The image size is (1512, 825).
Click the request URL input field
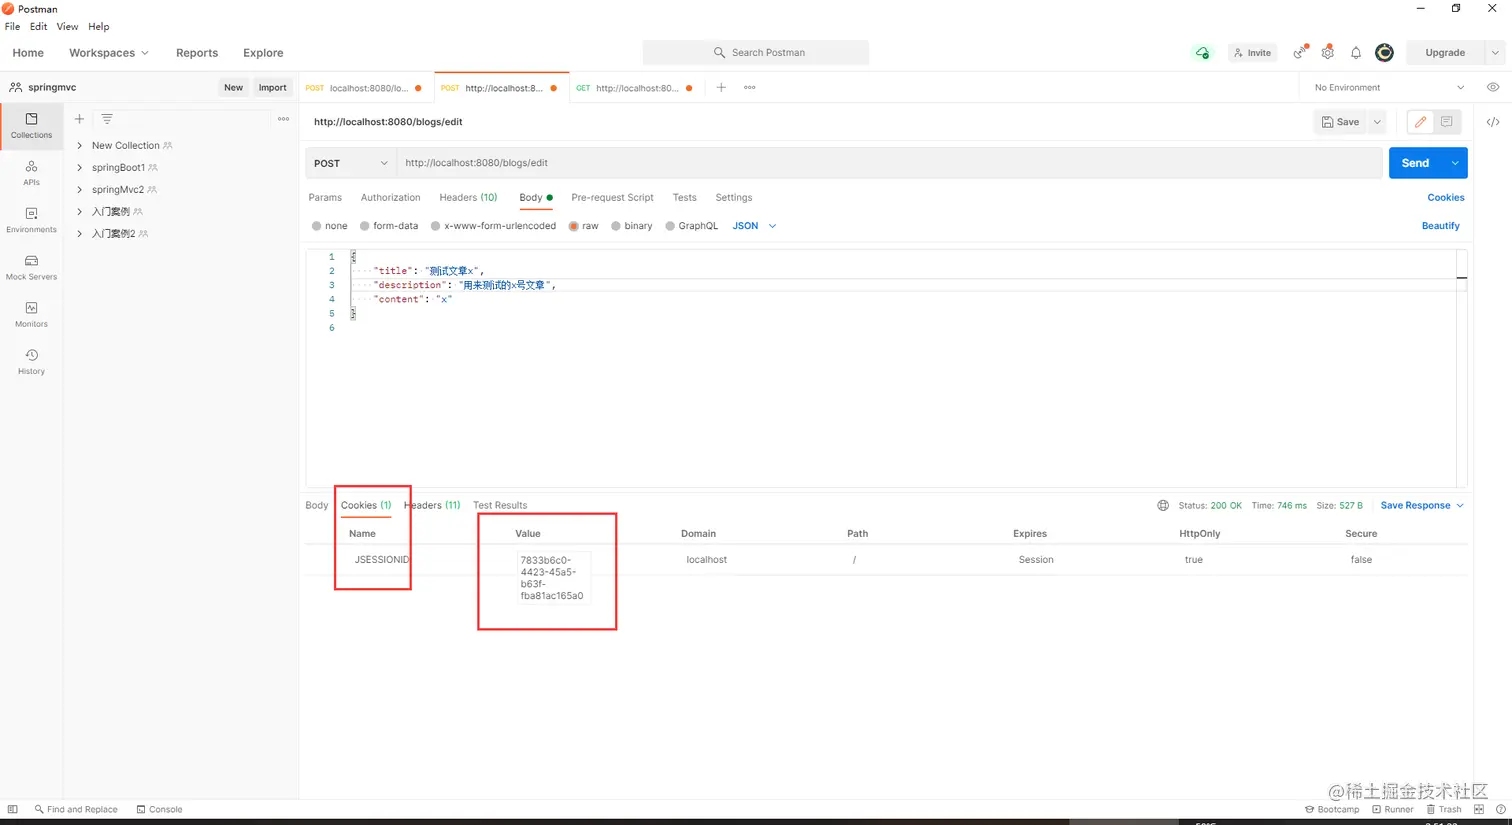click(889, 163)
